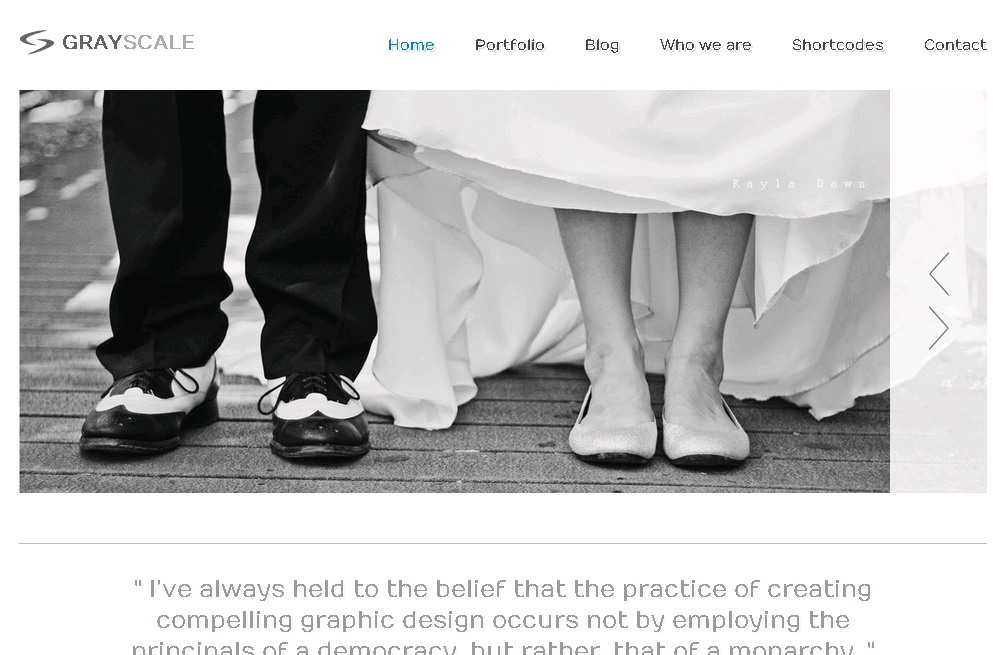This screenshot has width=1006, height=655.
Task: Open the Blog section
Action: [x=602, y=45]
